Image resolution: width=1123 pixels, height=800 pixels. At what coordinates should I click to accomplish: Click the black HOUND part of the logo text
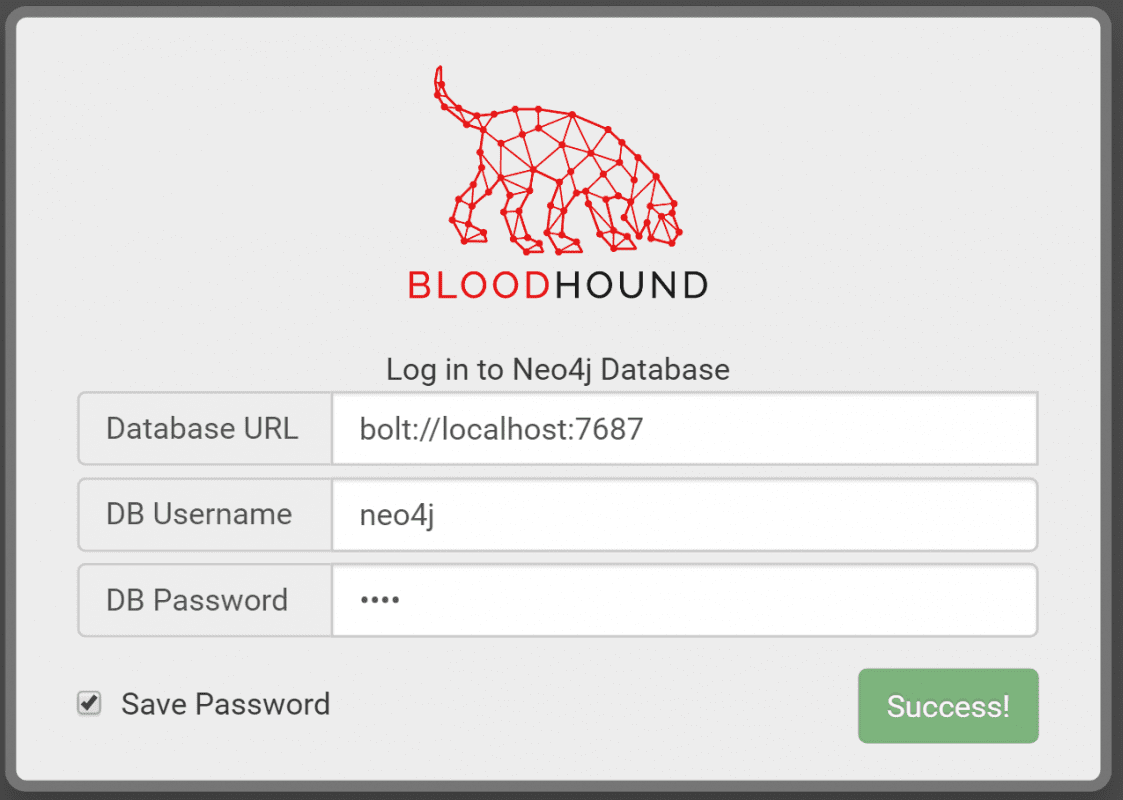click(x=630, y=285)
